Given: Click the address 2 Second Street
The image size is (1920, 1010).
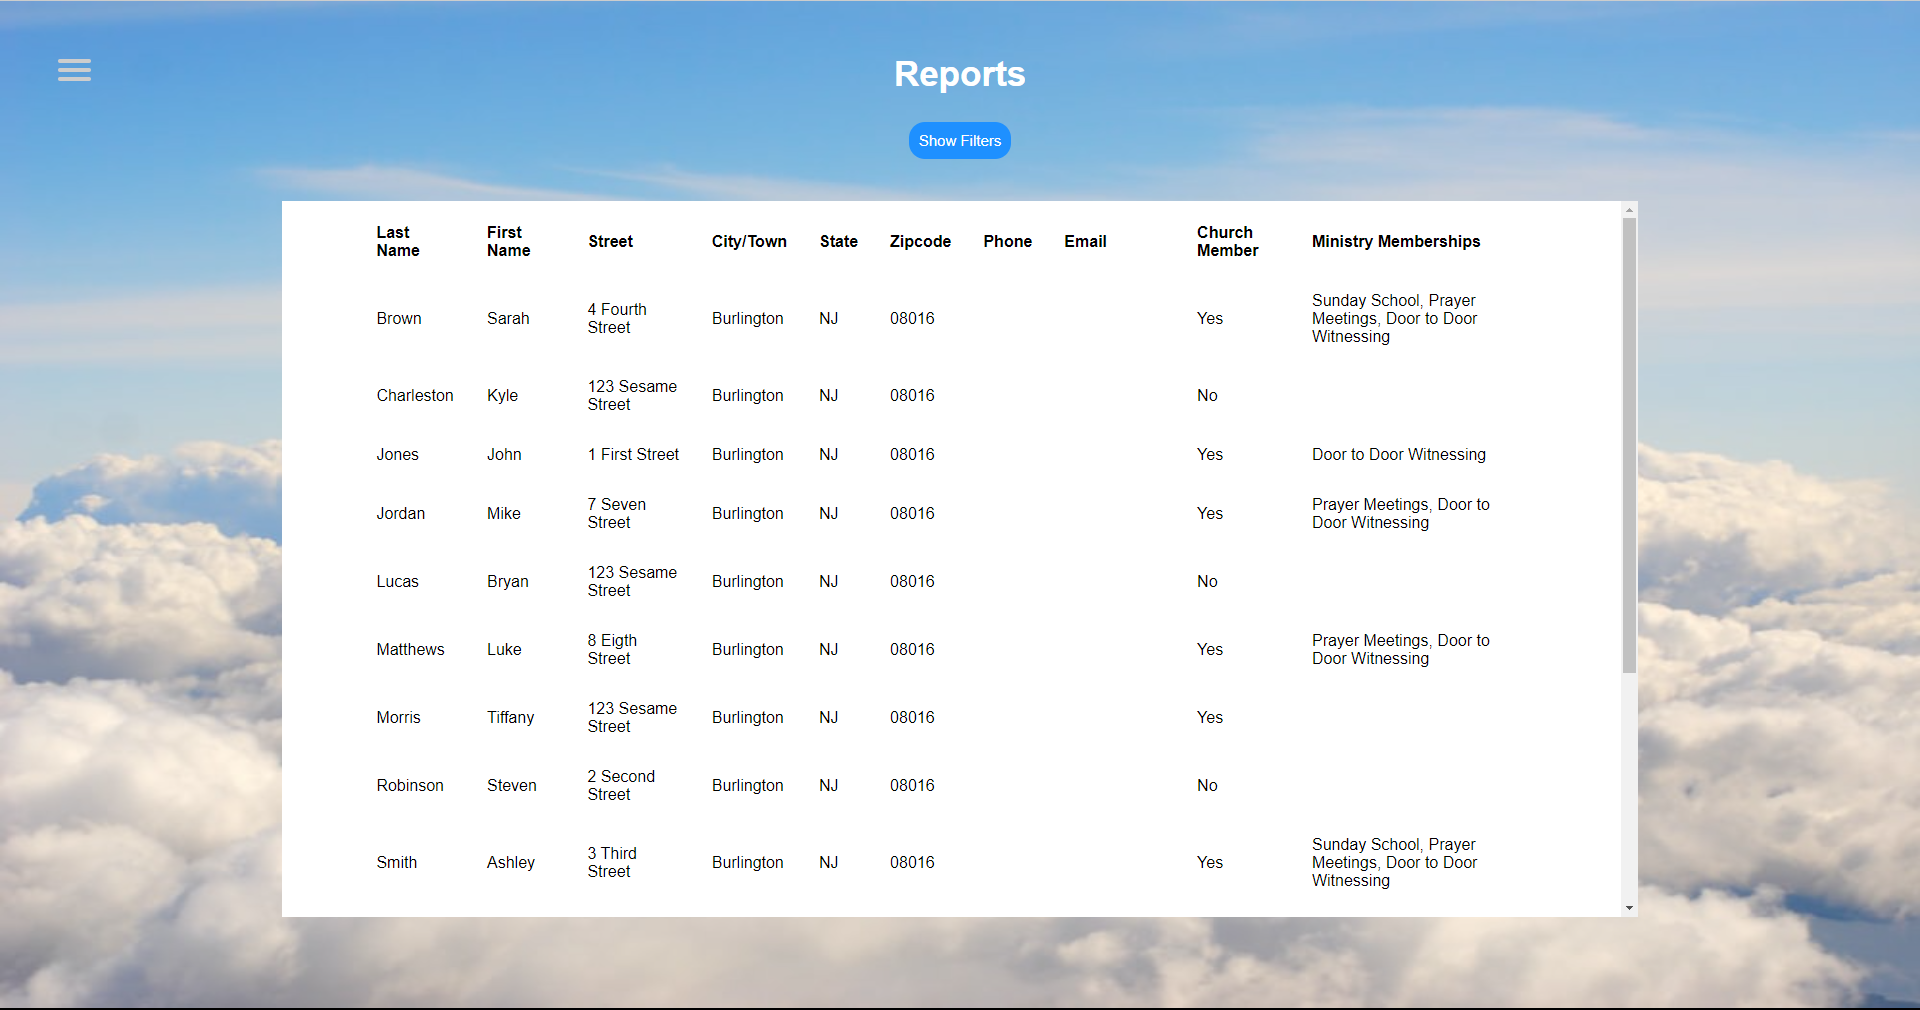Looking at the screenshot, I should 621,785.
